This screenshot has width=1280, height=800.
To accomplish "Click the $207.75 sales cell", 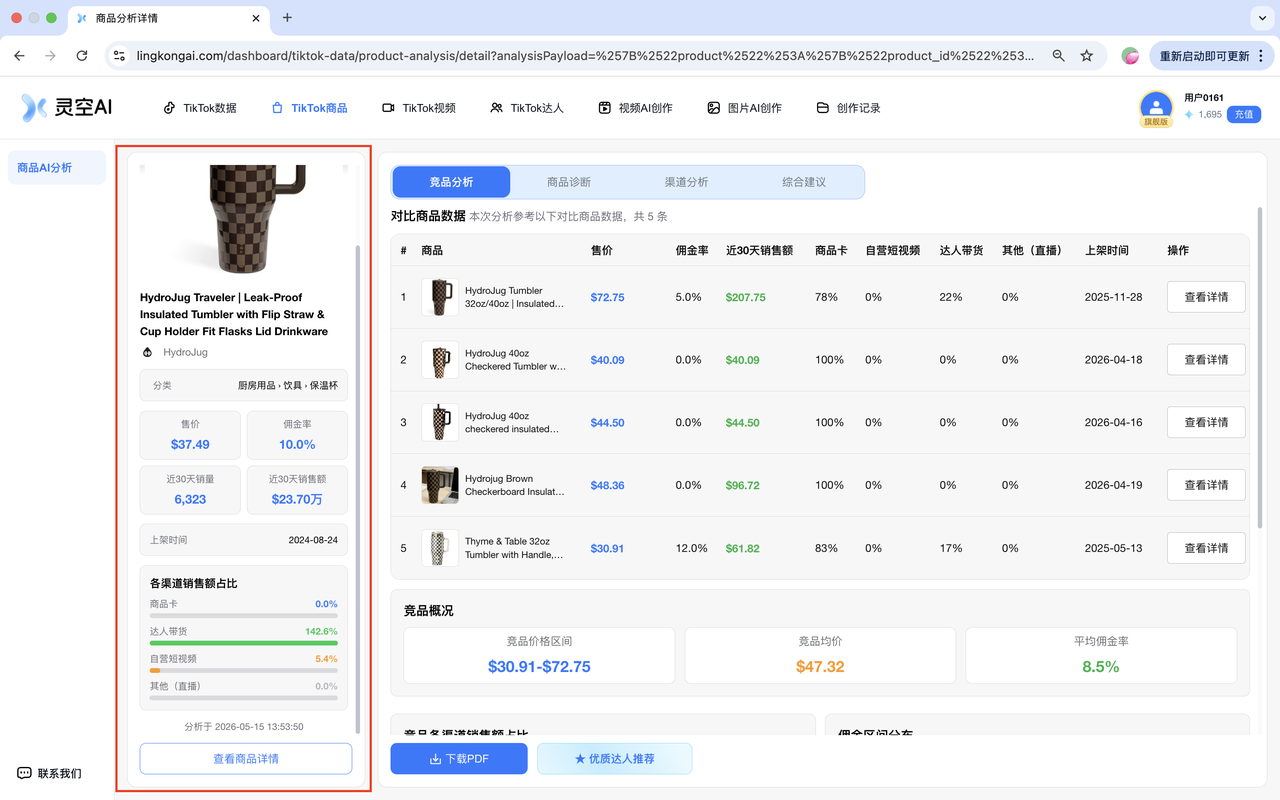I will coord(746,297).
